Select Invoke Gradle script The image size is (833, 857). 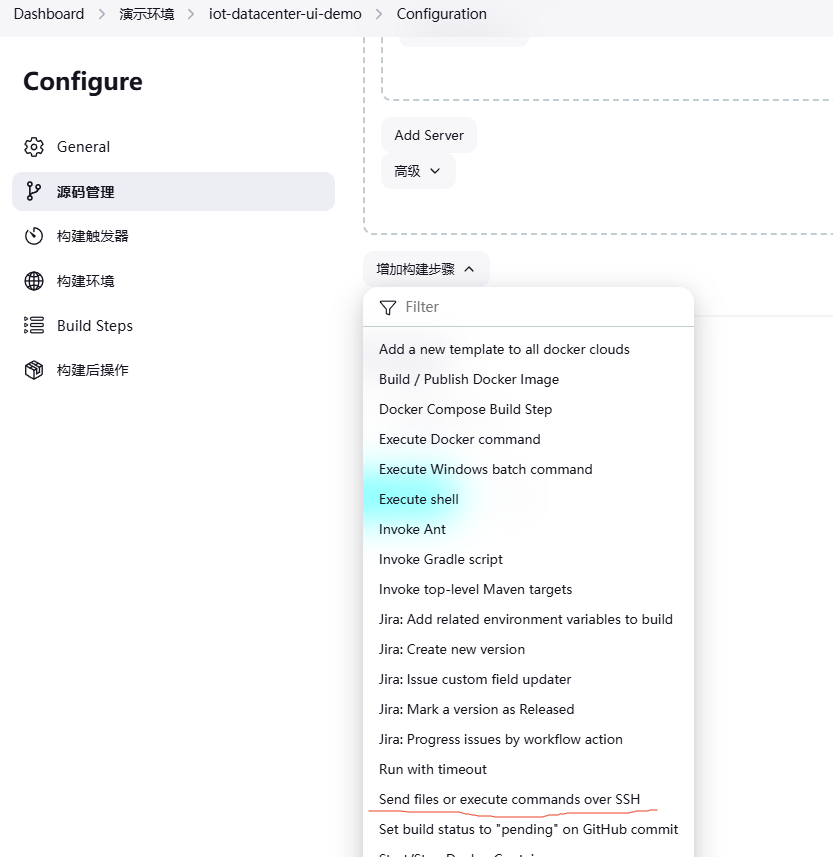529,559
